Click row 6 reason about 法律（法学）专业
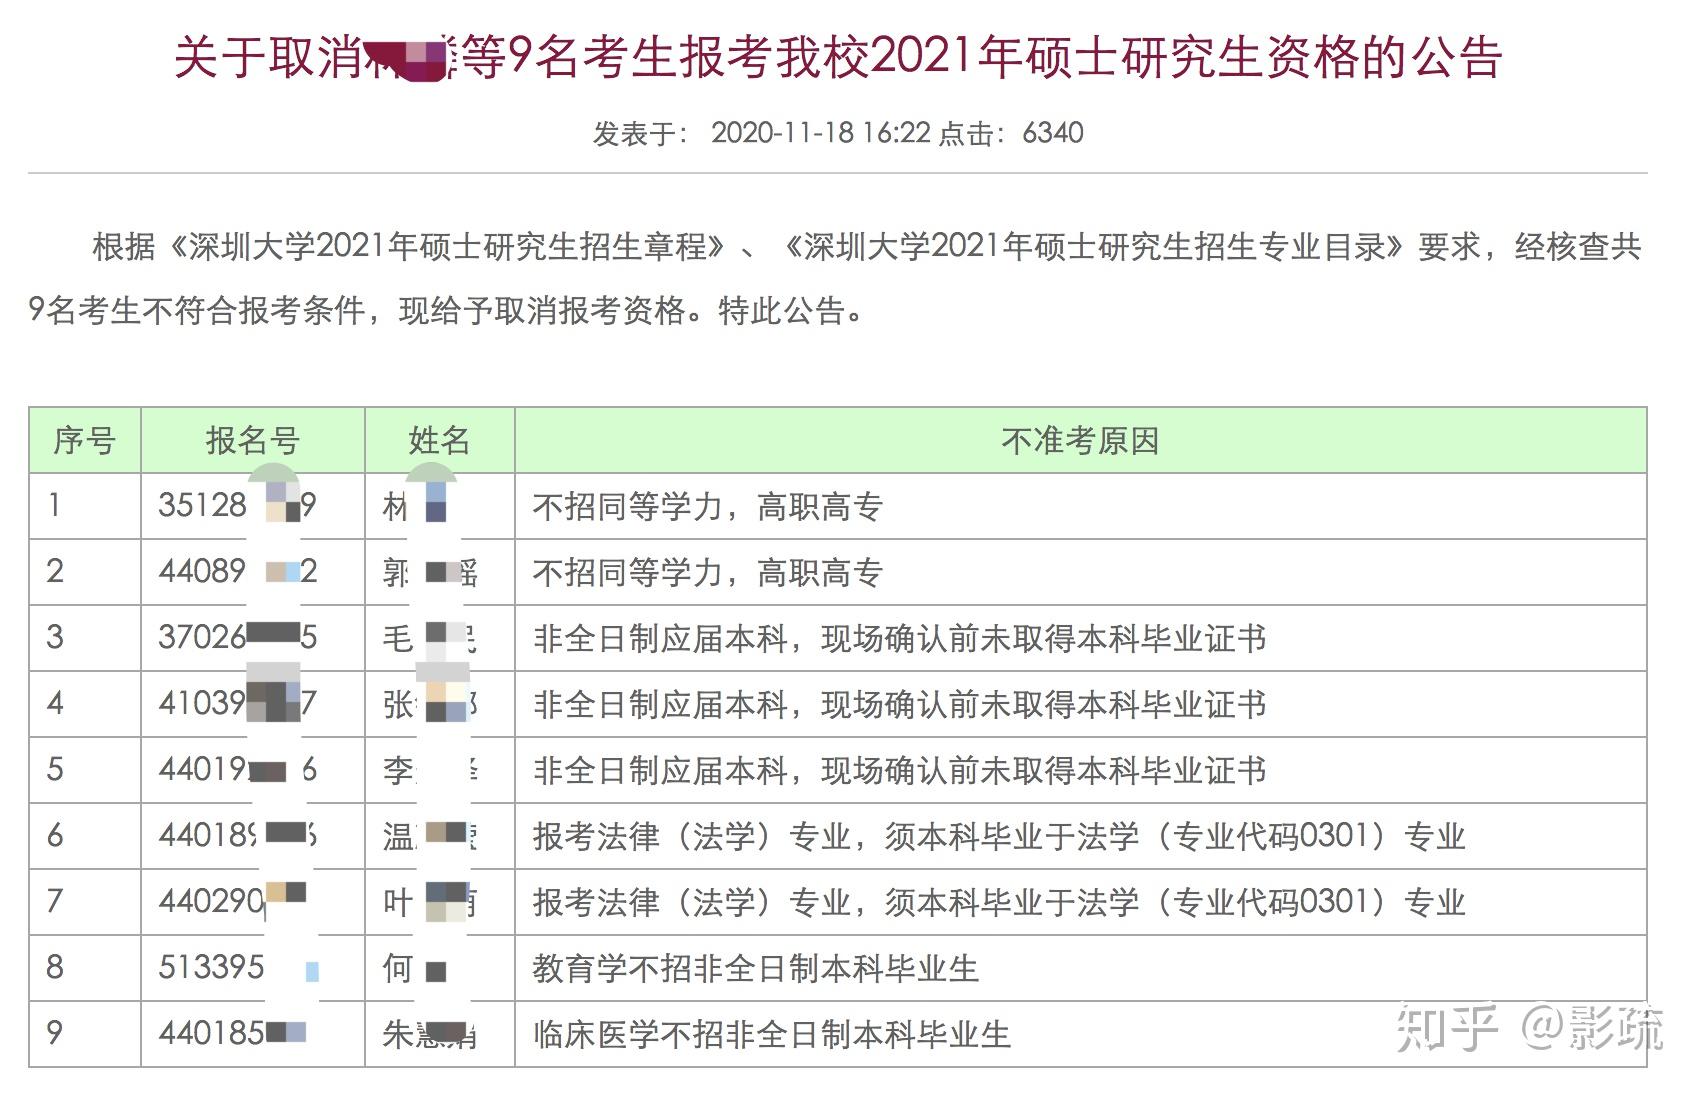 (x=999, y=836)
